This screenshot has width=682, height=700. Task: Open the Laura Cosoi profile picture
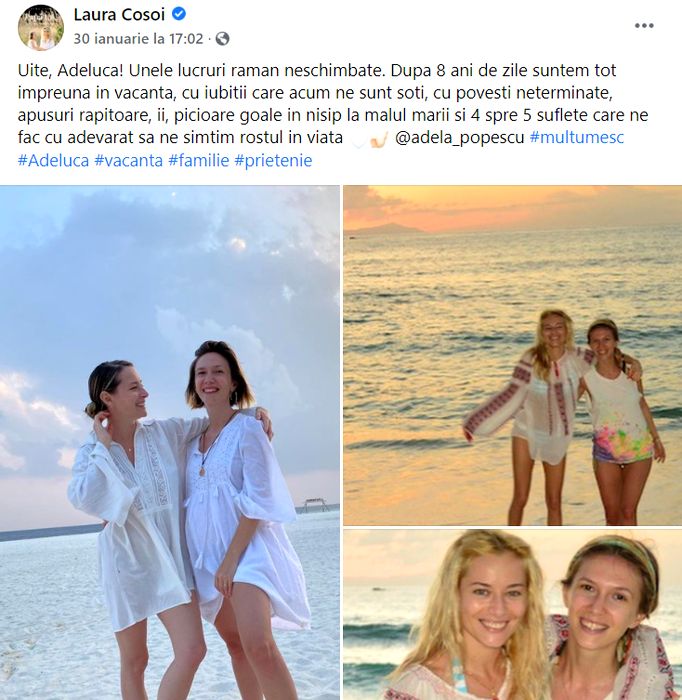pos(41,27)
